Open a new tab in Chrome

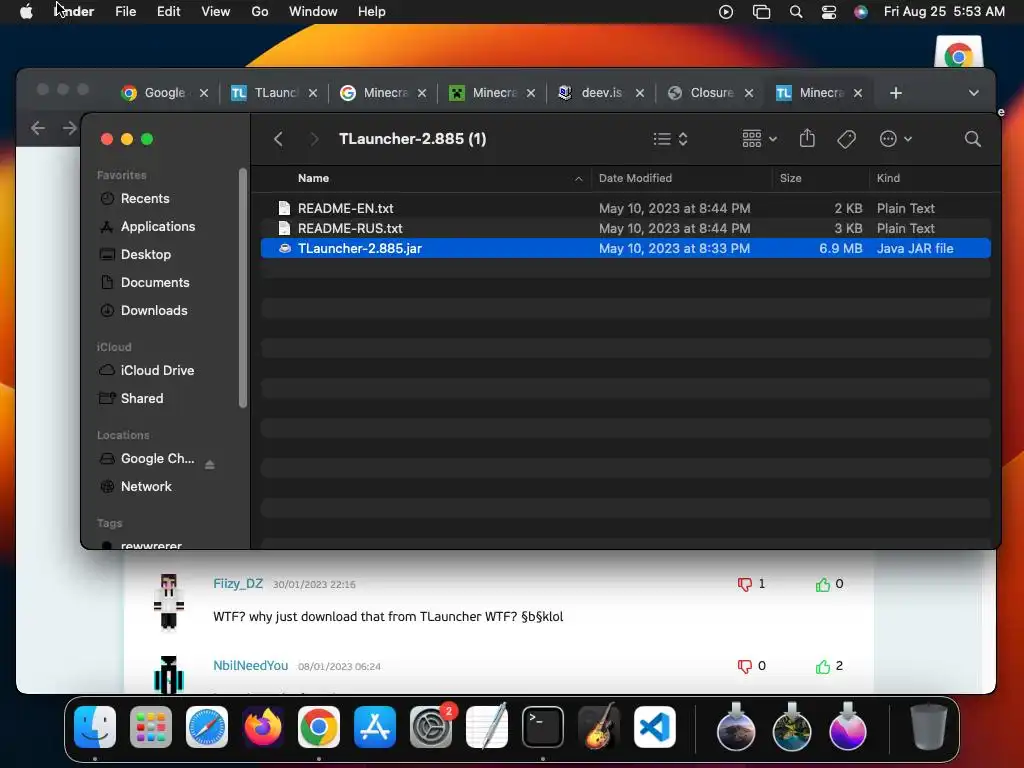coord(896,93)
